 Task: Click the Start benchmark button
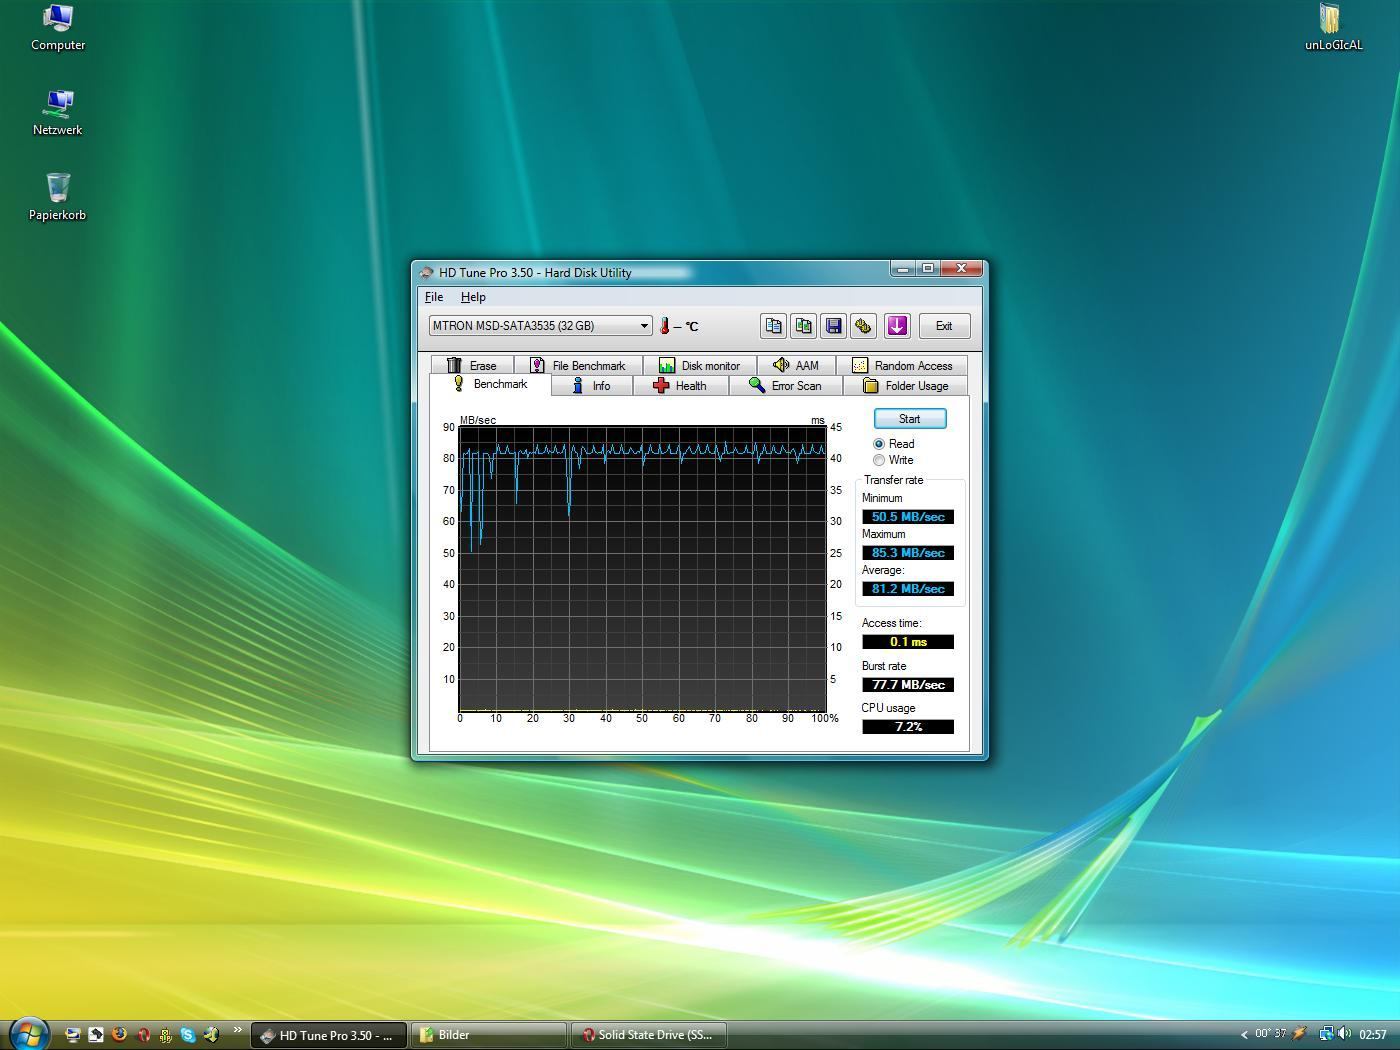[910, 419]
